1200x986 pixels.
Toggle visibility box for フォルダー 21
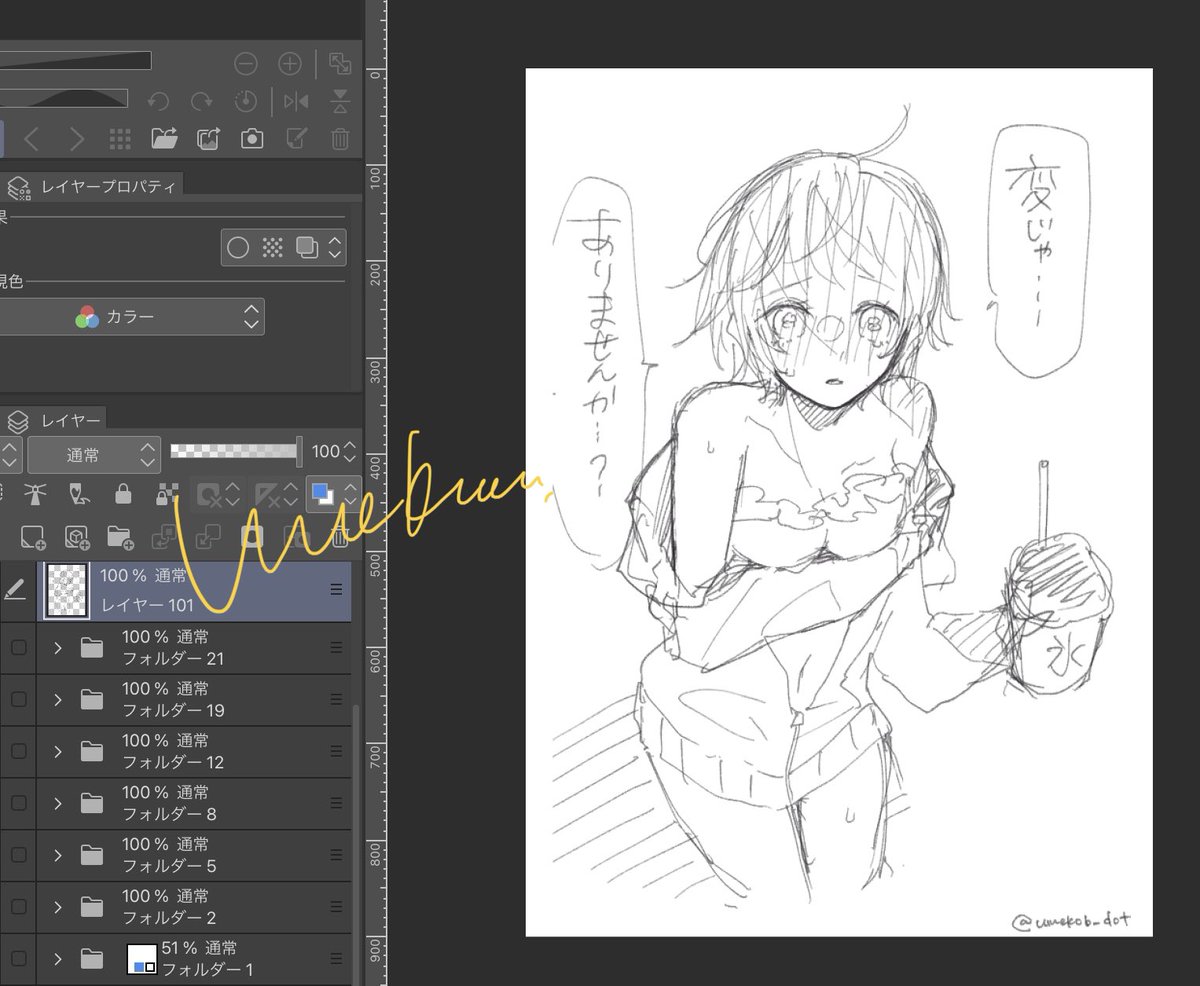pos(18,648)
